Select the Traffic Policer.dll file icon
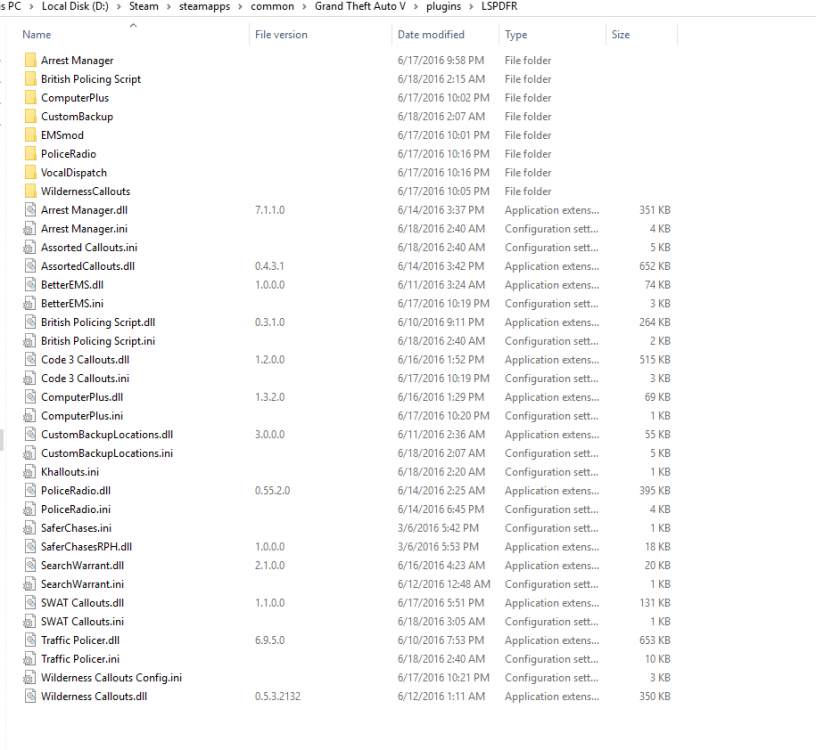The width and height of the screenshot is (816, 750). [31, 640]
